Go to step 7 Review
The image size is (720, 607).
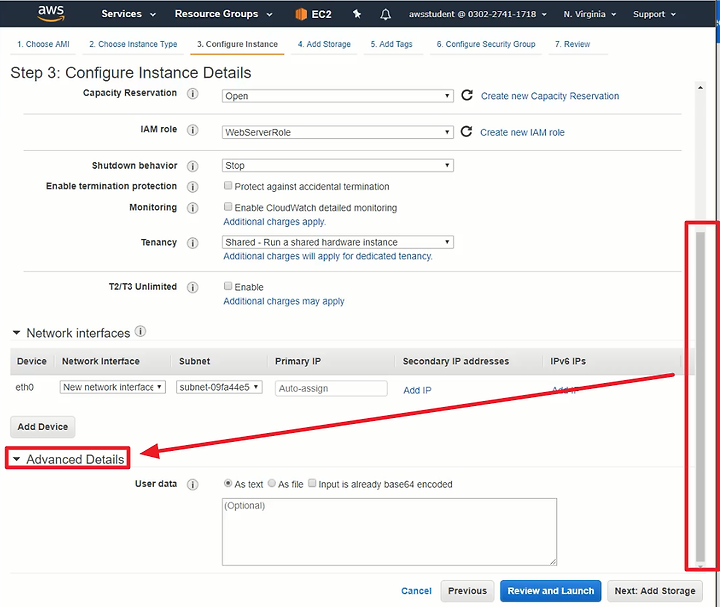(x=573, y=44)
